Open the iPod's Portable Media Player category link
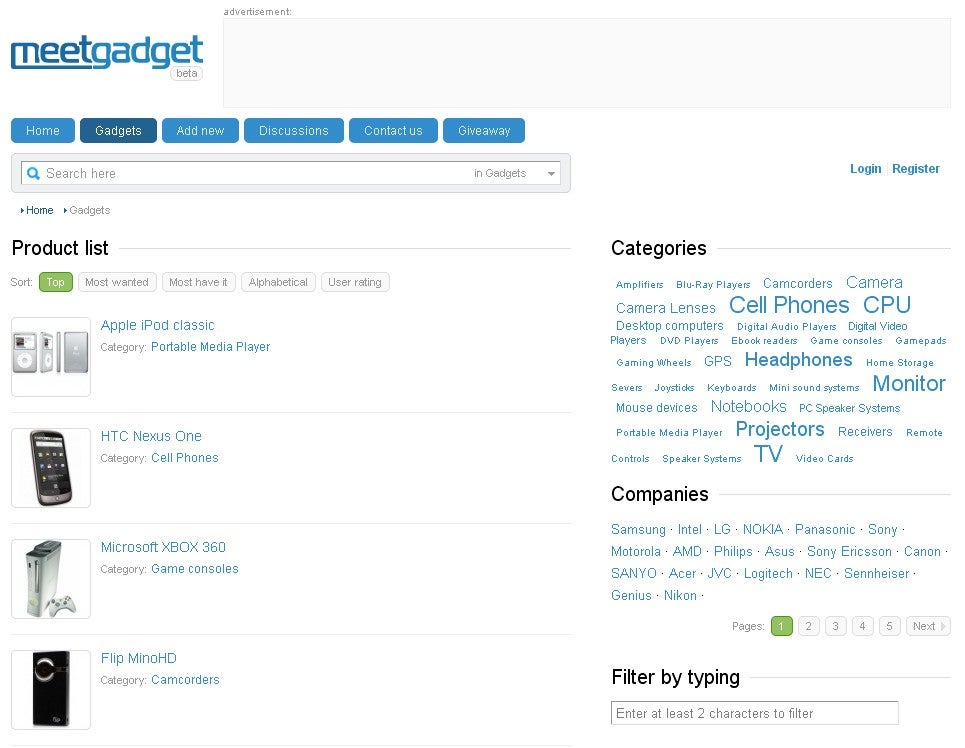 tap(210, 347)
